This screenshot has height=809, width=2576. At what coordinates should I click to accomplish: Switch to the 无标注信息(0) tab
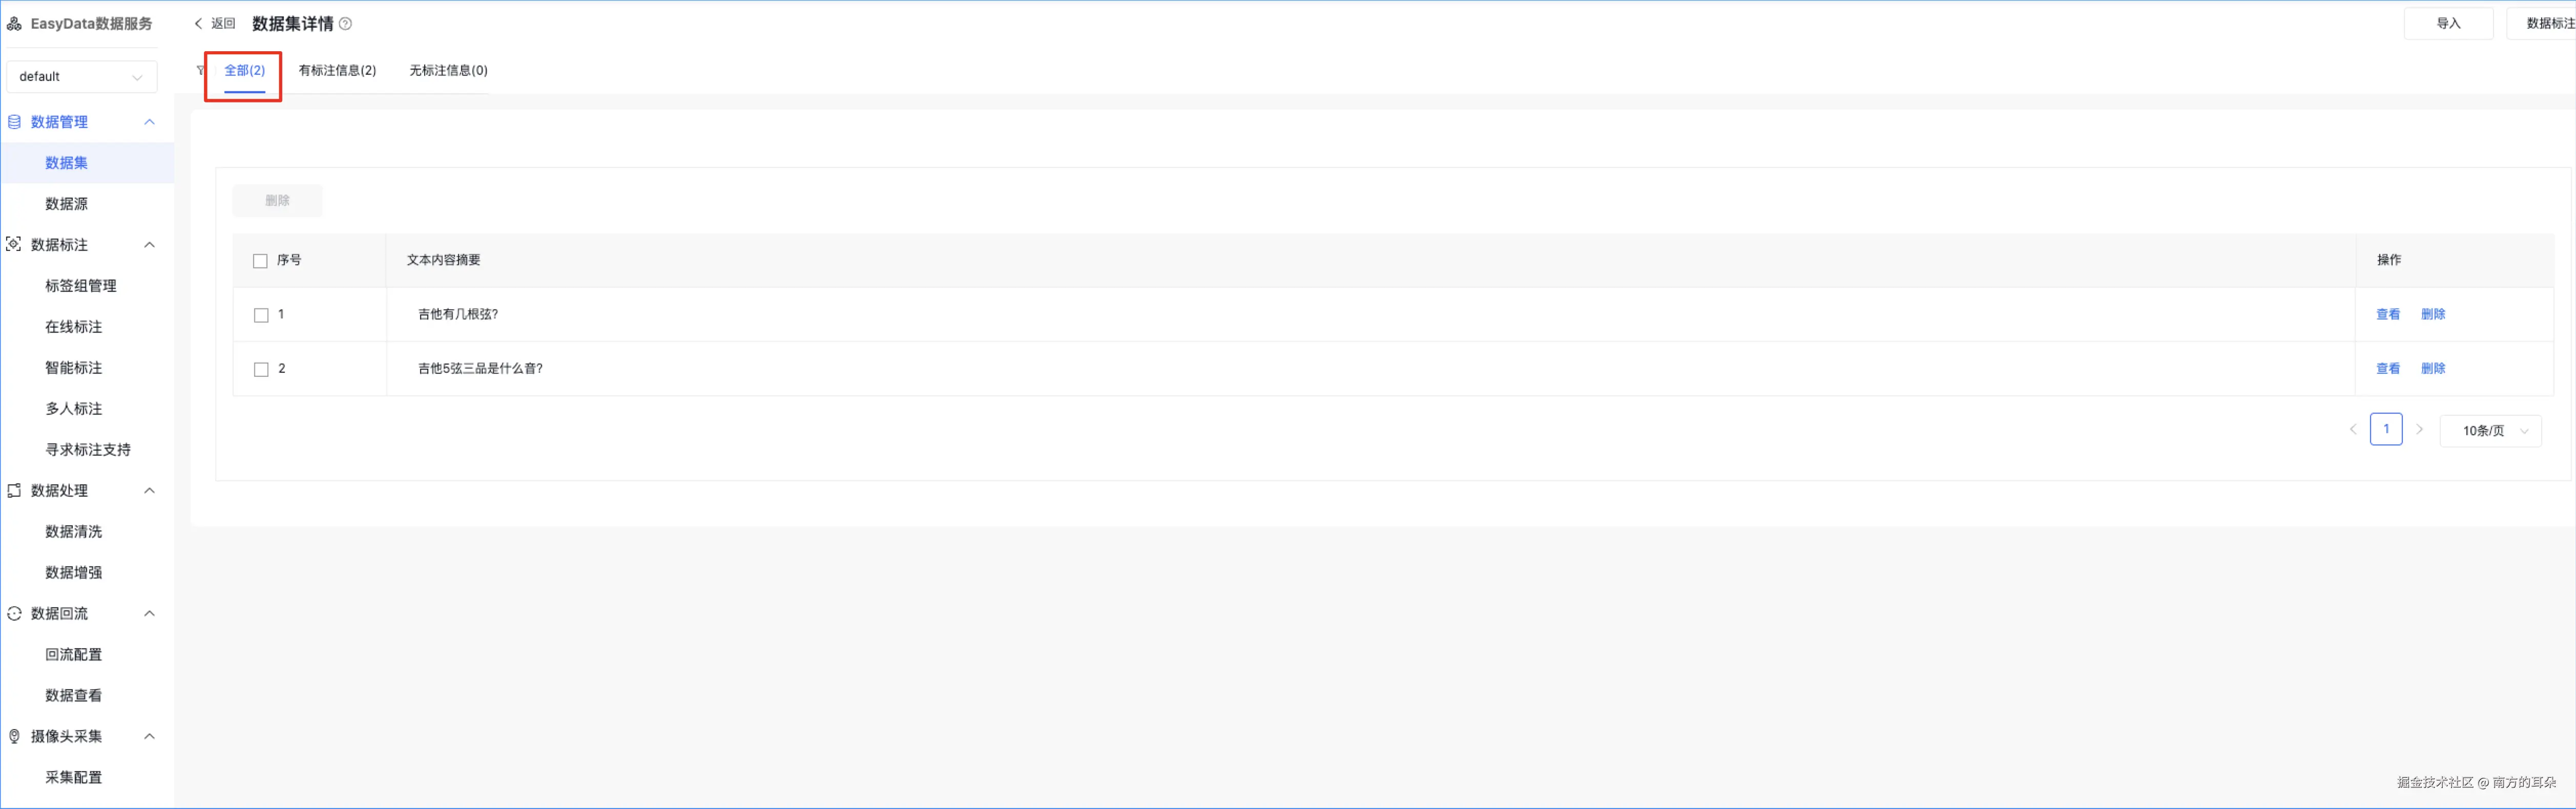click(448, 70)
